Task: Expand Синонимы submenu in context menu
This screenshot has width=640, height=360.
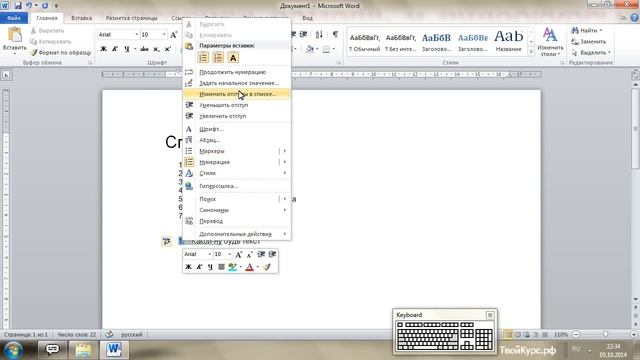Action: click(x=237, y=210)
